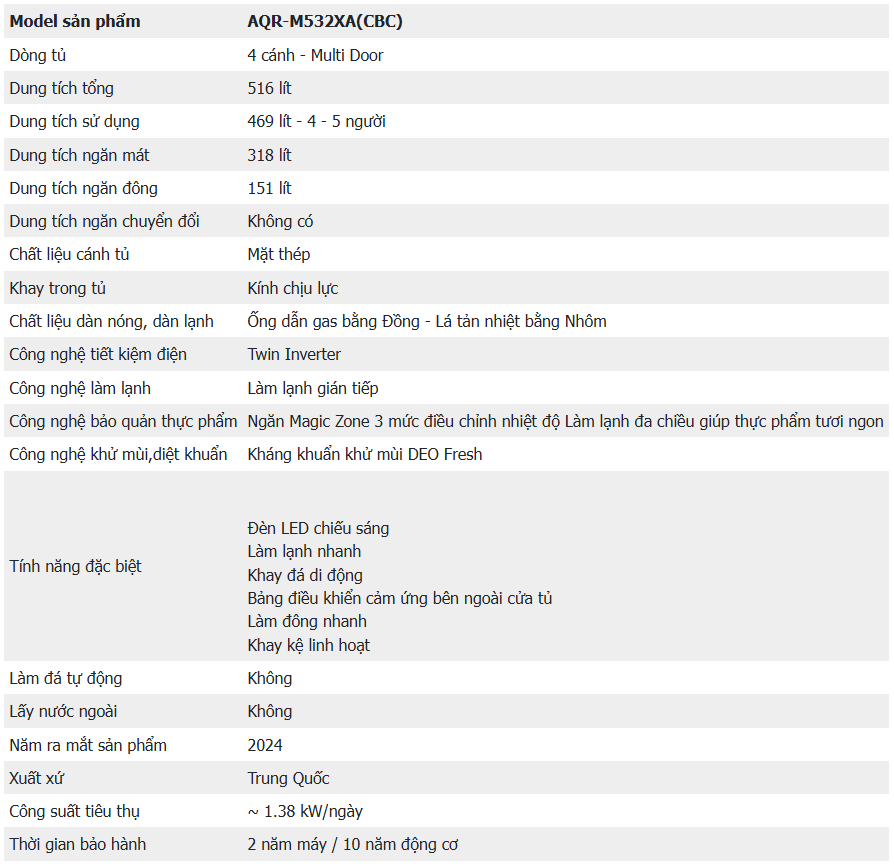The image size is (894, 864).
Task: Click the model name AQR-M532XA(CBC)
Action: (x=325, y=21)
